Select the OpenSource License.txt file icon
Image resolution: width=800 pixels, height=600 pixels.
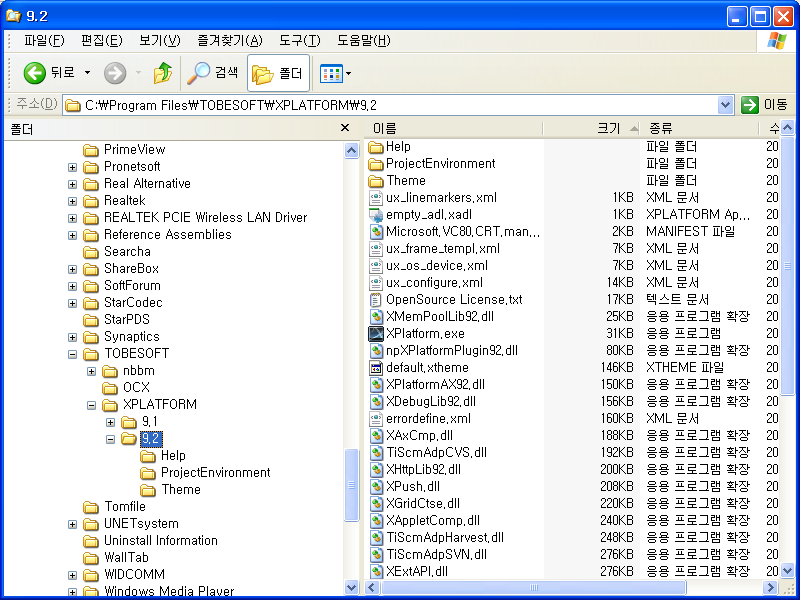[x=376, y=300]
